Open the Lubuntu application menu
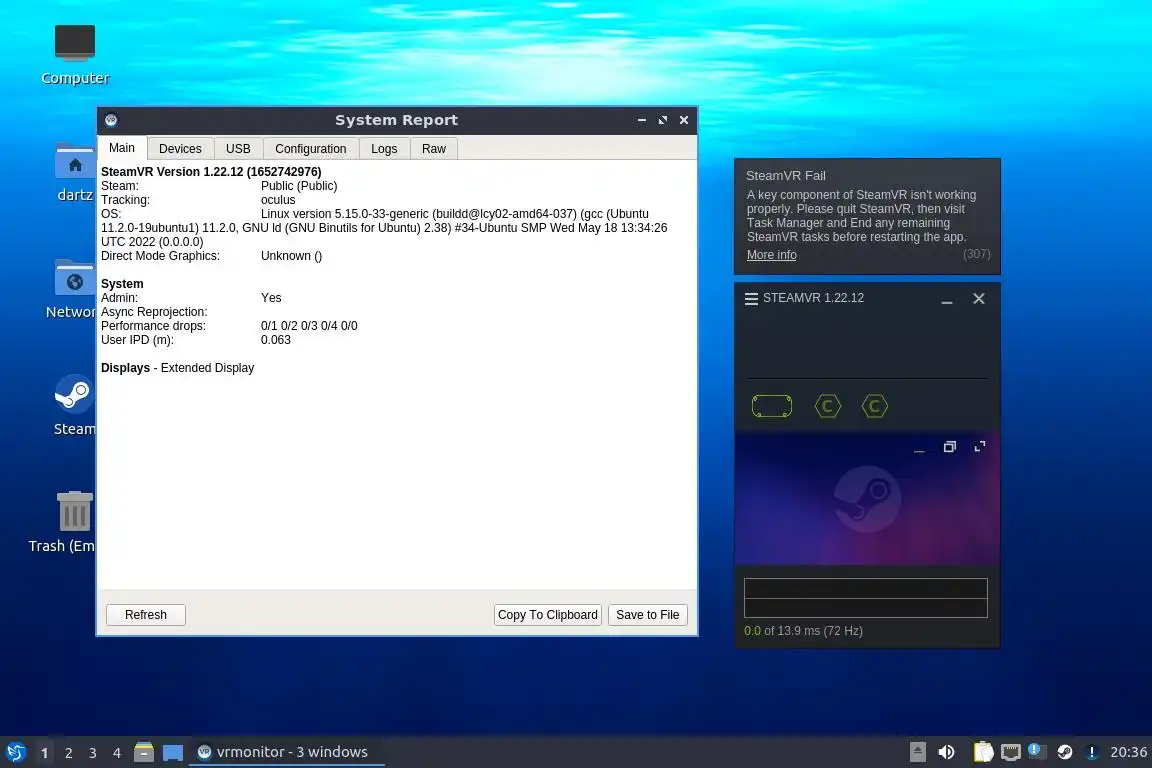Viewport: 1152px width, 768px height. (16, 752)
